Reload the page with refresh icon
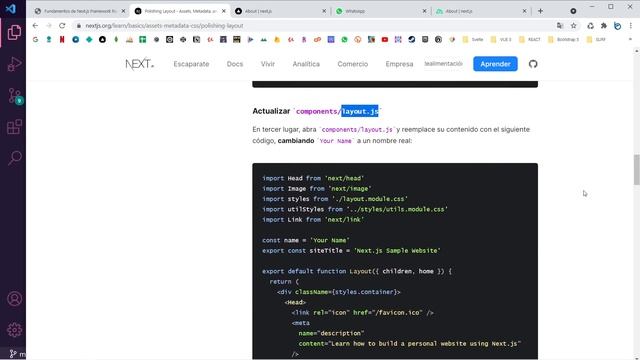This screenshot has width=640, height=360. click(62, 26)
